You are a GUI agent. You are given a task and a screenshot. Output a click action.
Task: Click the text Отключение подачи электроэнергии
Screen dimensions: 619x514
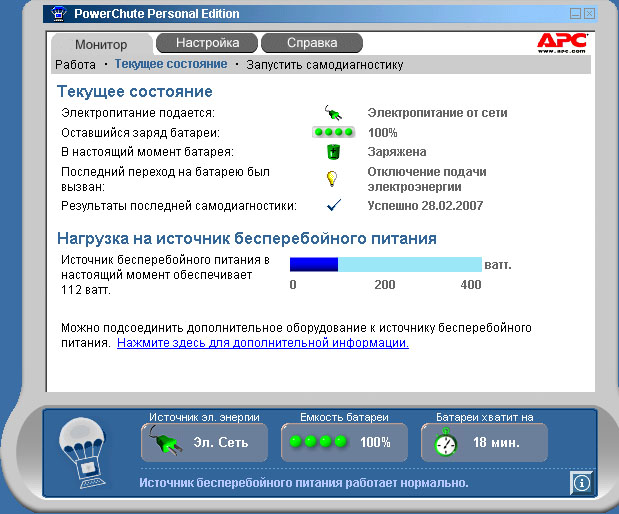coord(427,179)
